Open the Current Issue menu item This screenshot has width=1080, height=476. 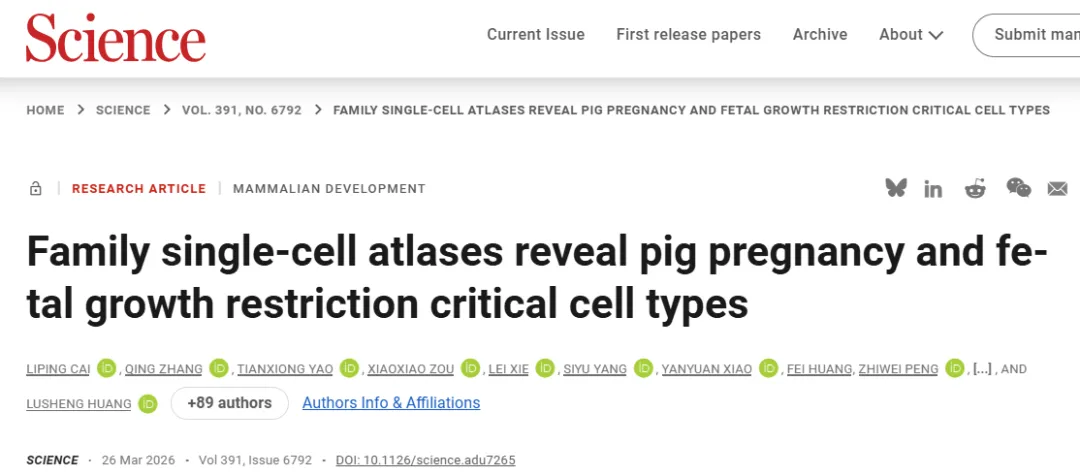point(536,35)
